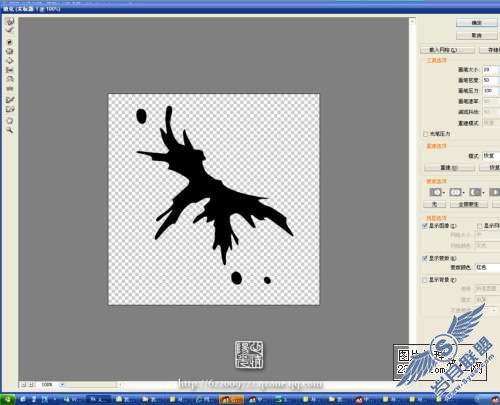Click the 载入网格 Load Mesh button
Screen dimensions: 500x405
tap(447, 50)
